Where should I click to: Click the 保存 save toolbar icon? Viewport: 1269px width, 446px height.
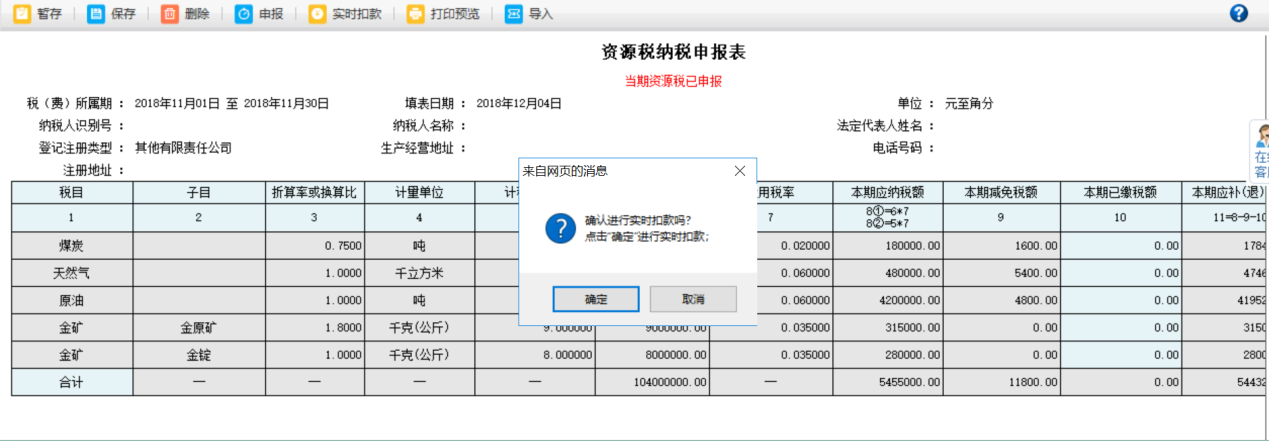96,14
